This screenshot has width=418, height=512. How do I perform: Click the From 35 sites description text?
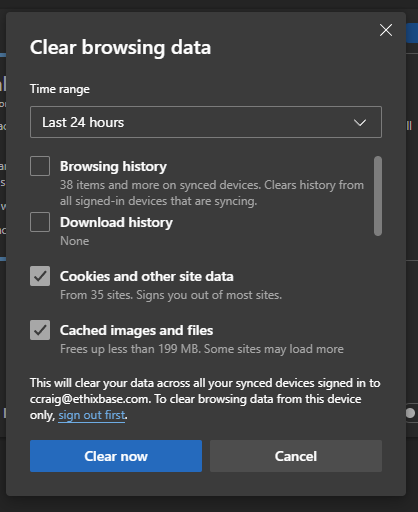click(171, 295)
